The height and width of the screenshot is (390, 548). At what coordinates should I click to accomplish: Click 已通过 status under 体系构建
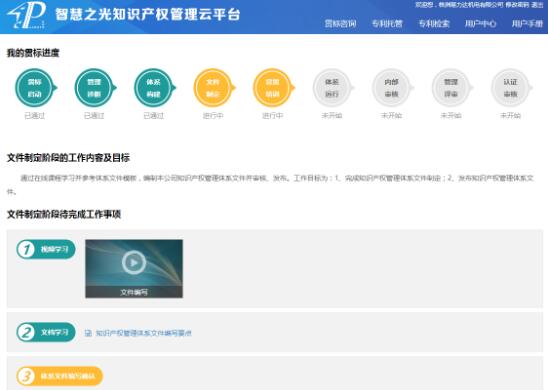tap(153, 115)
